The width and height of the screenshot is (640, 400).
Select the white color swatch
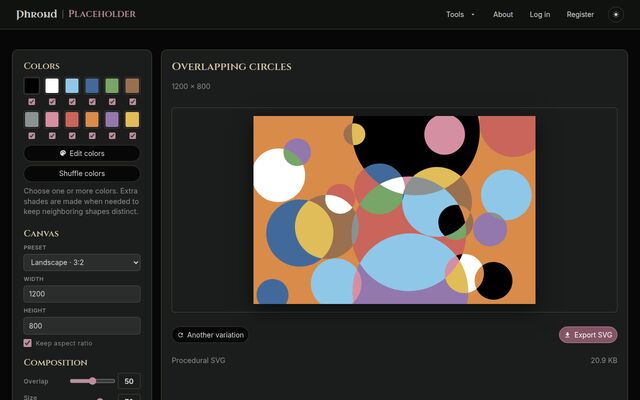pyautogui.click(x=52, y=86)
